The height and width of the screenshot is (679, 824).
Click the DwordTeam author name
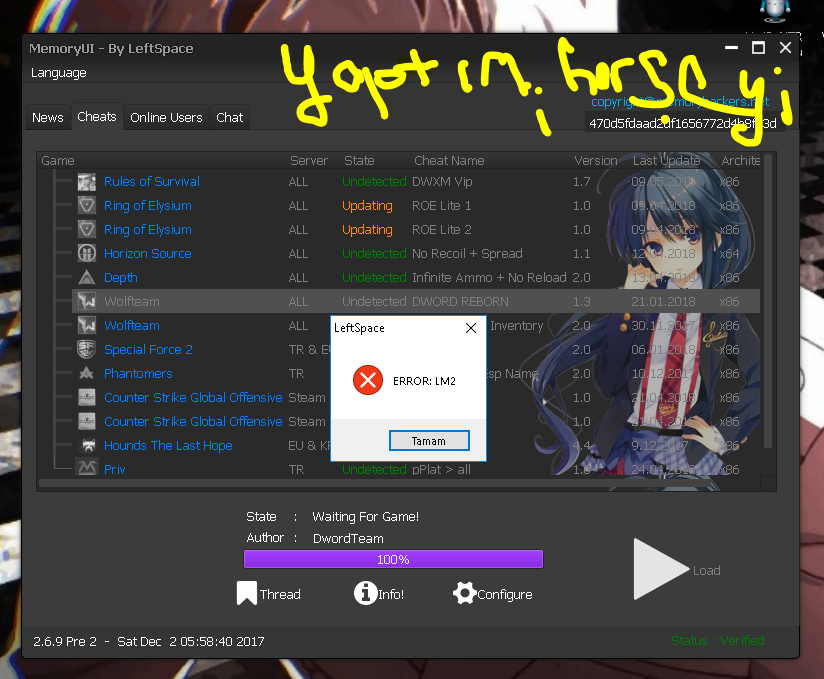tap(348, 539)
